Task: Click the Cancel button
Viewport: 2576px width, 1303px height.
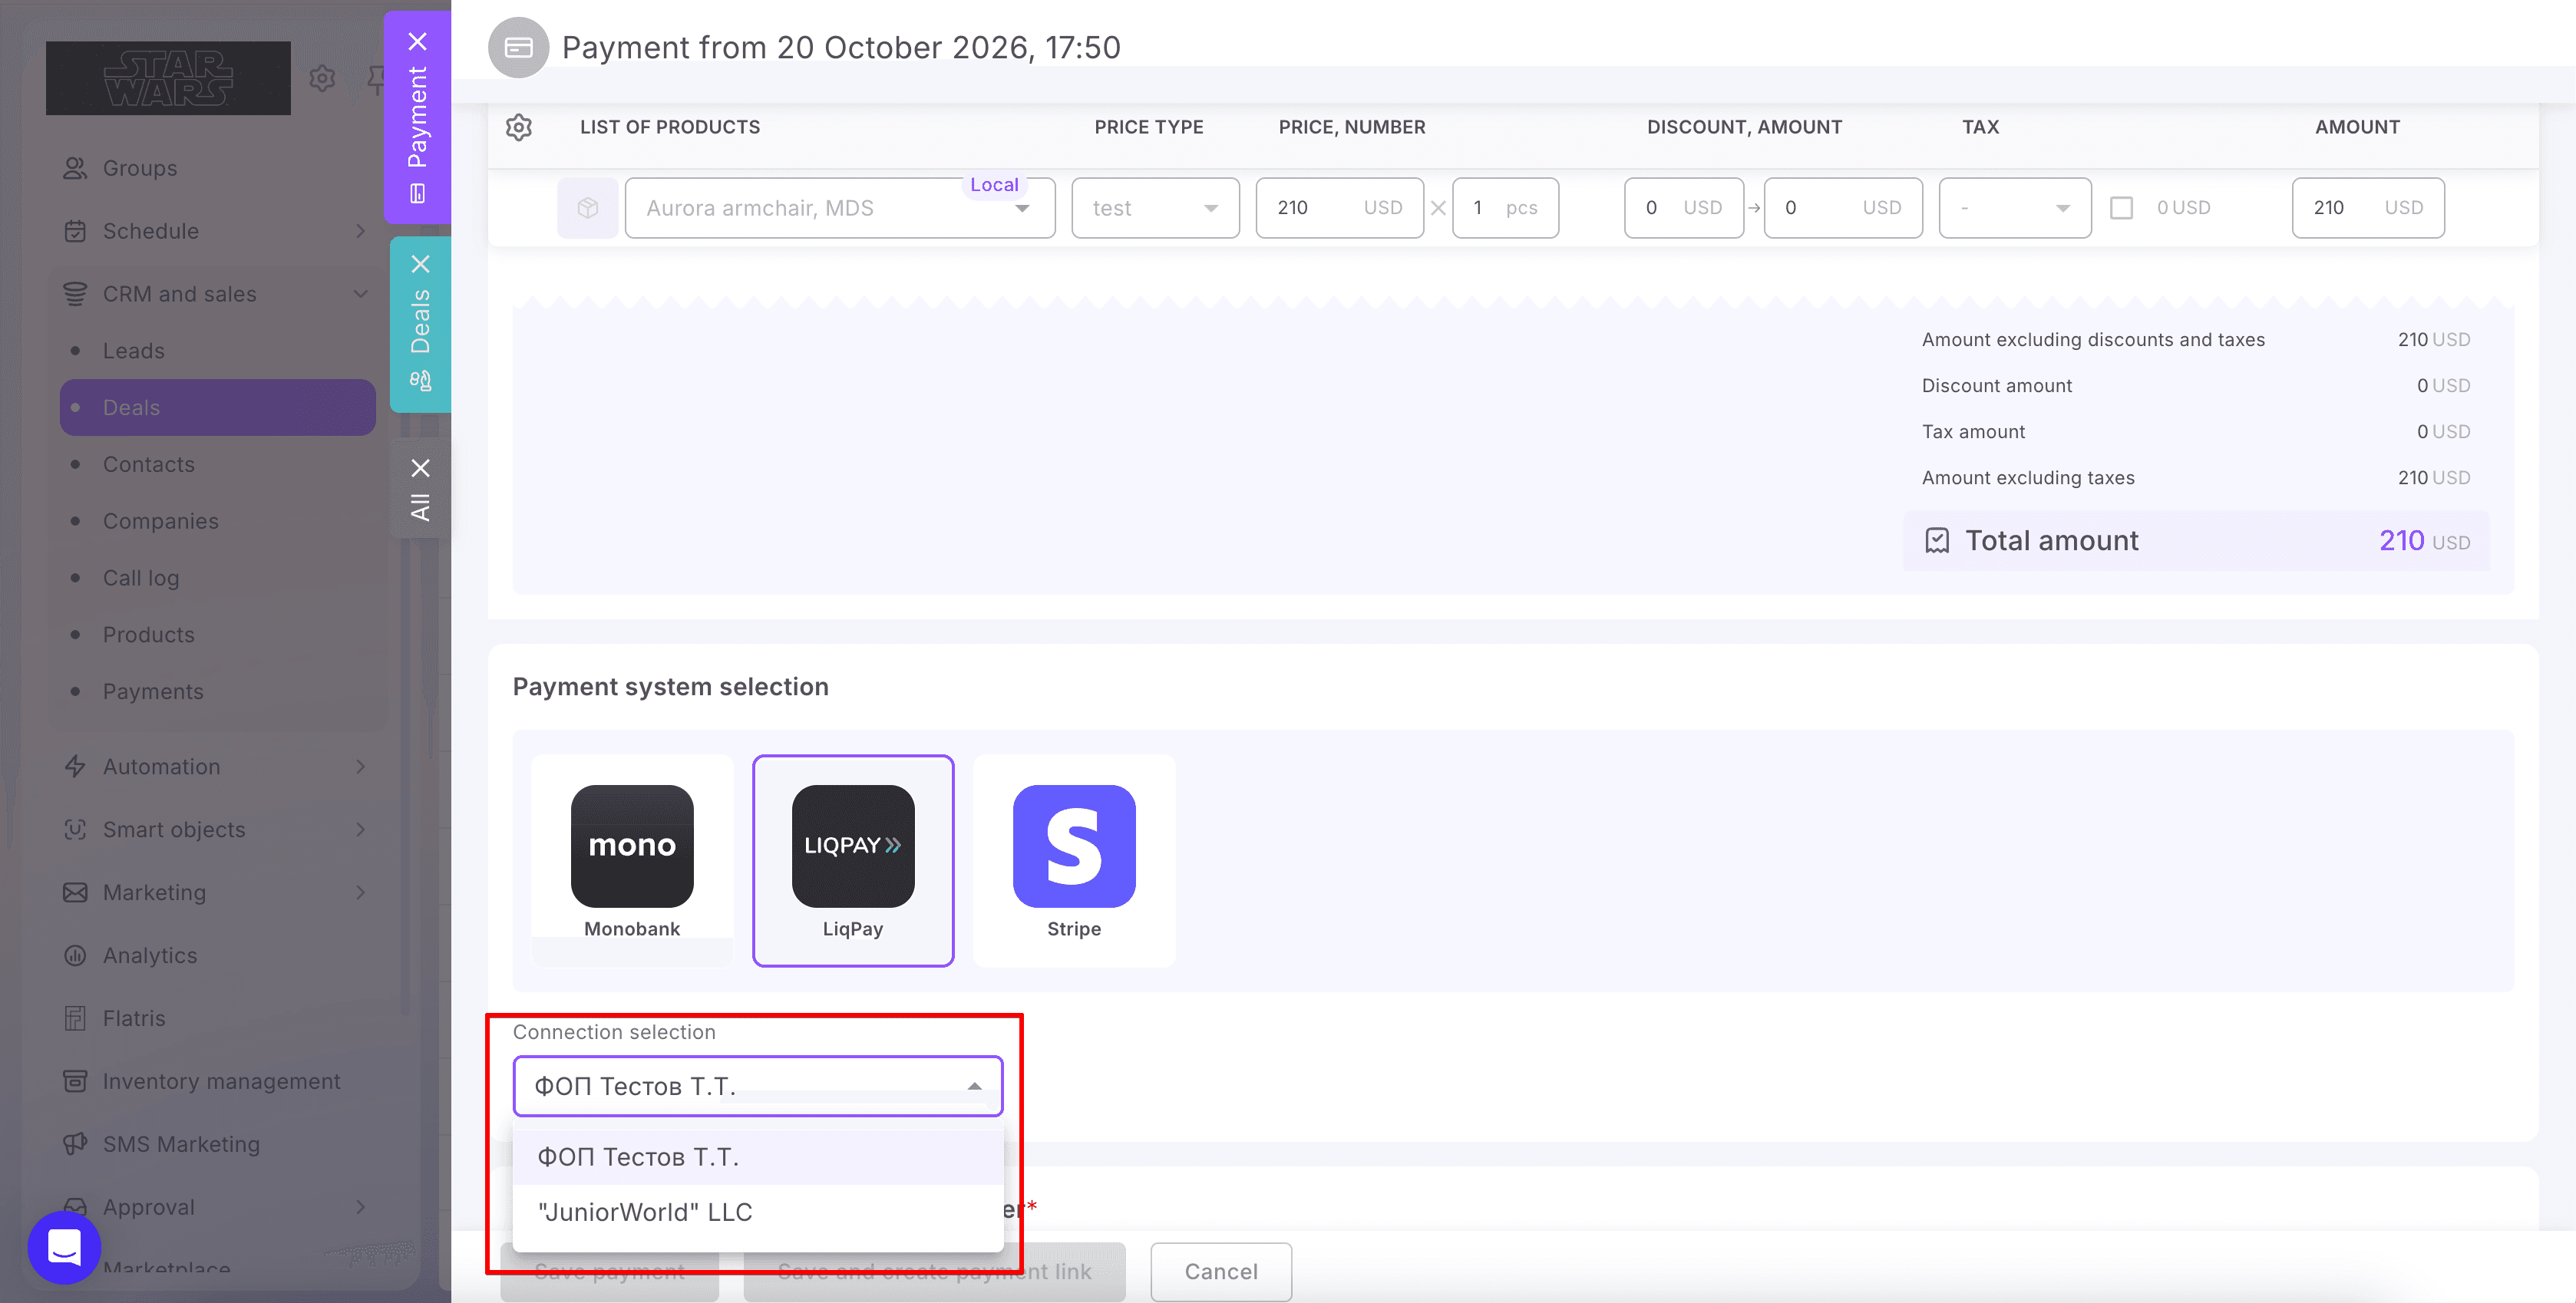Action: pos(1221,1271)
